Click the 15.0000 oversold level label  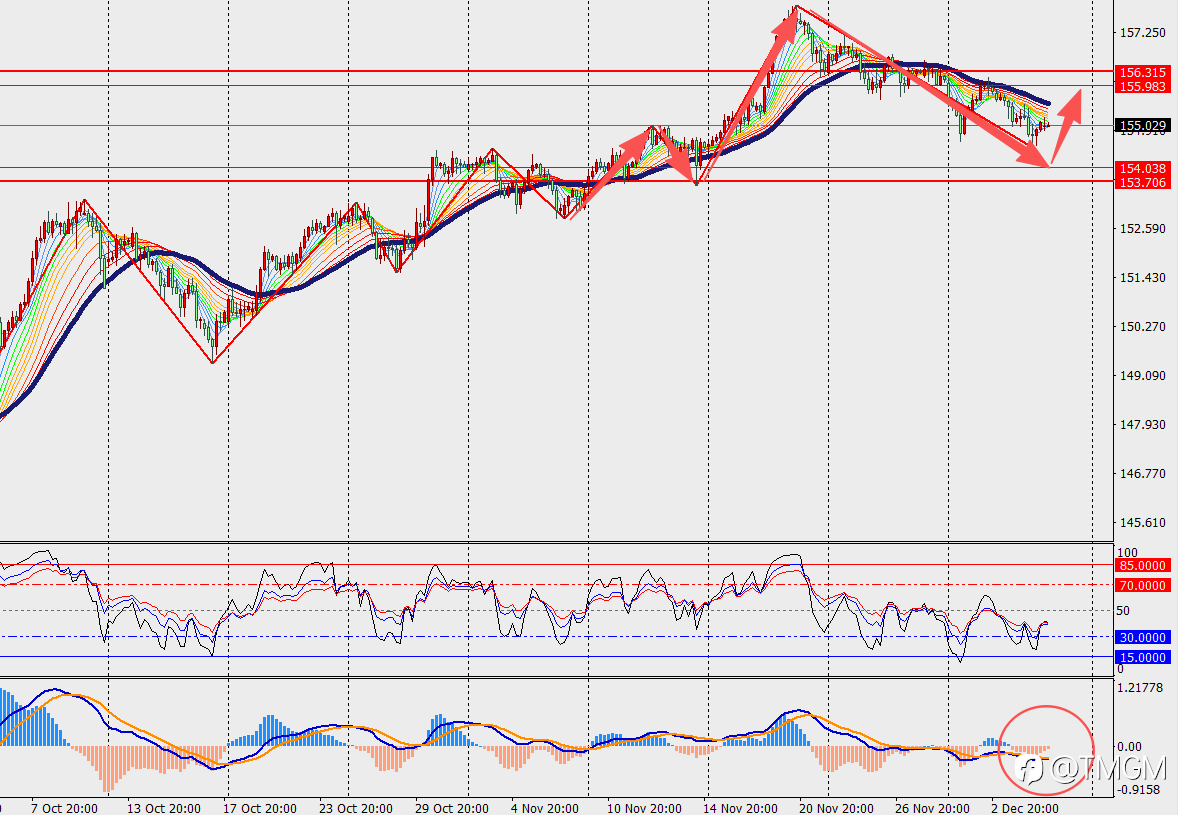(1142, 657)
